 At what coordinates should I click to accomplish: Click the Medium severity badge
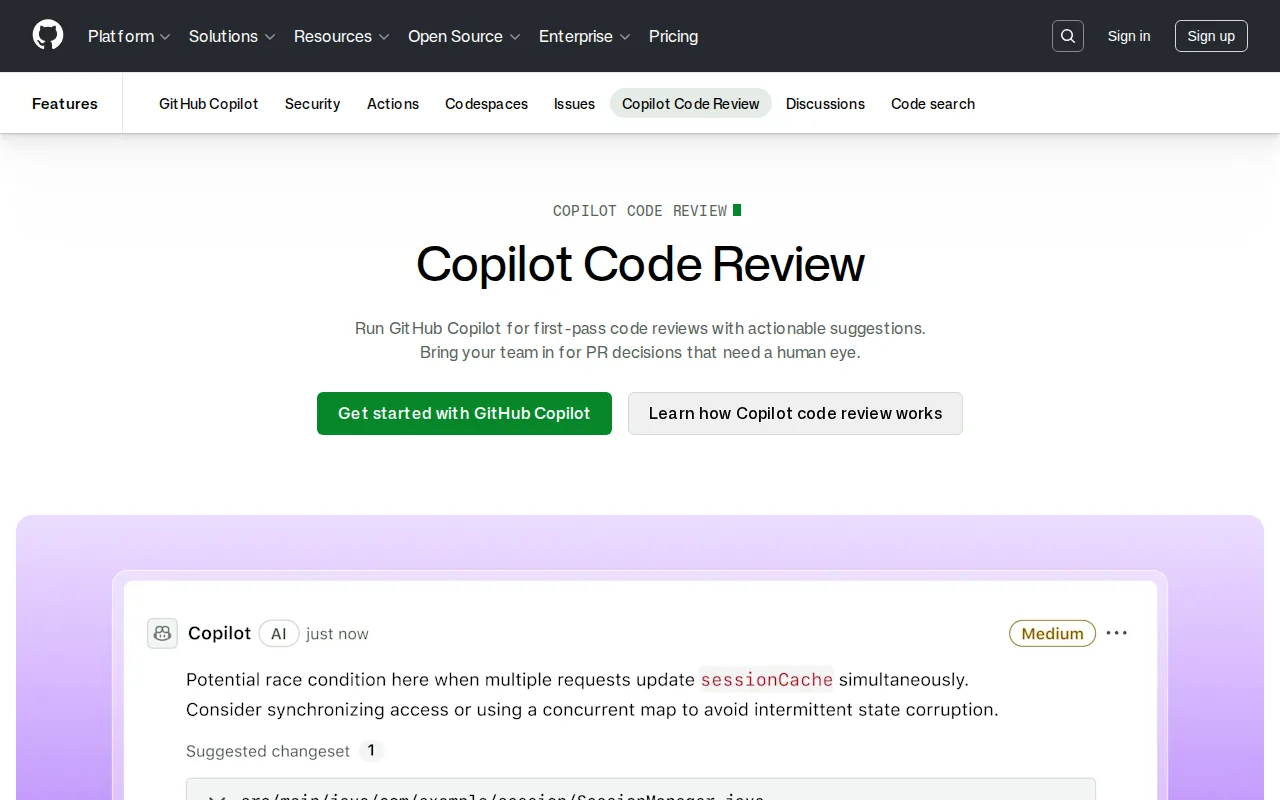[x=1052, y=633]
